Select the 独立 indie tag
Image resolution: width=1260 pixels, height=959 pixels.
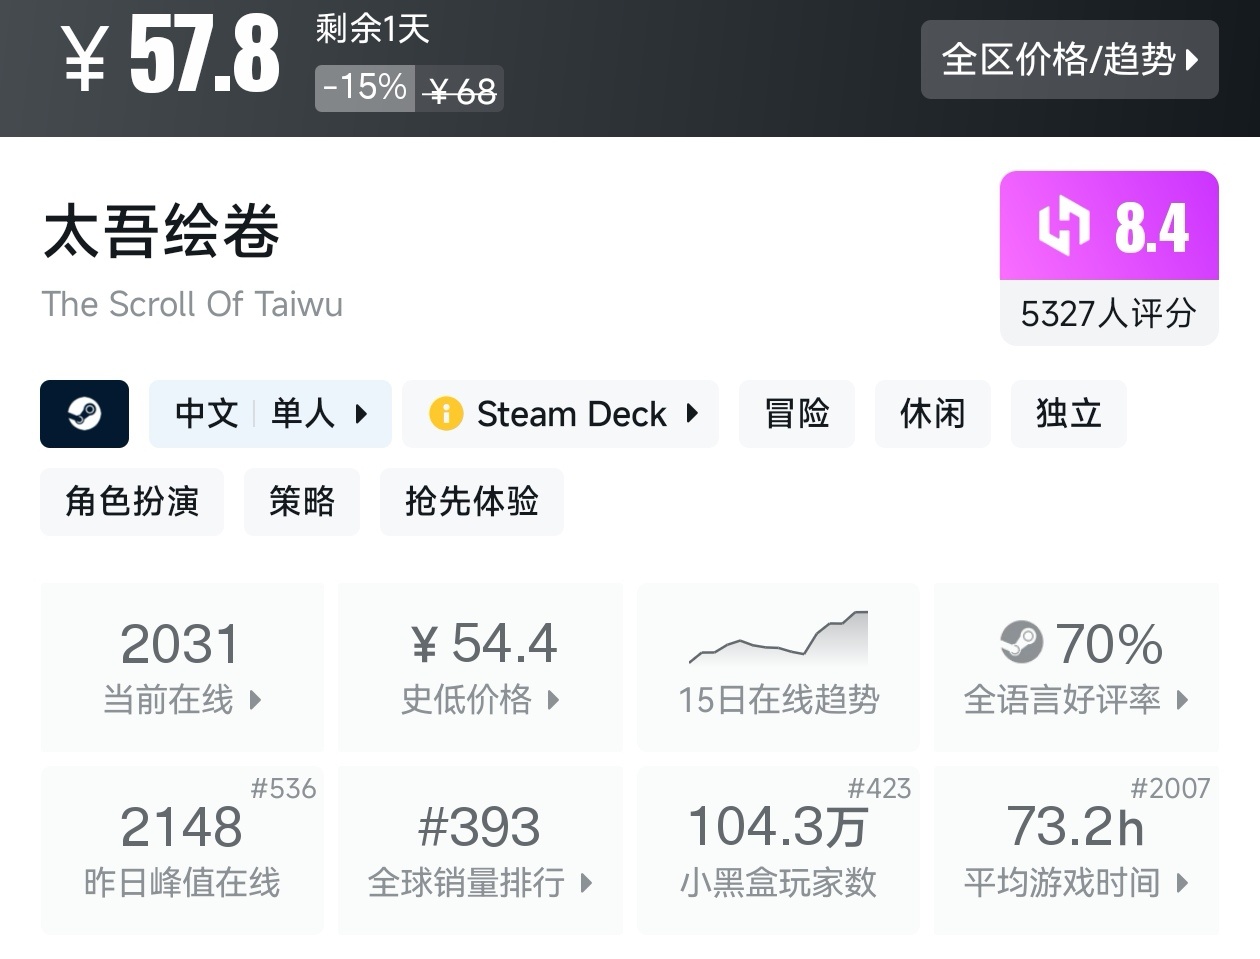(x=1068, y=414)
